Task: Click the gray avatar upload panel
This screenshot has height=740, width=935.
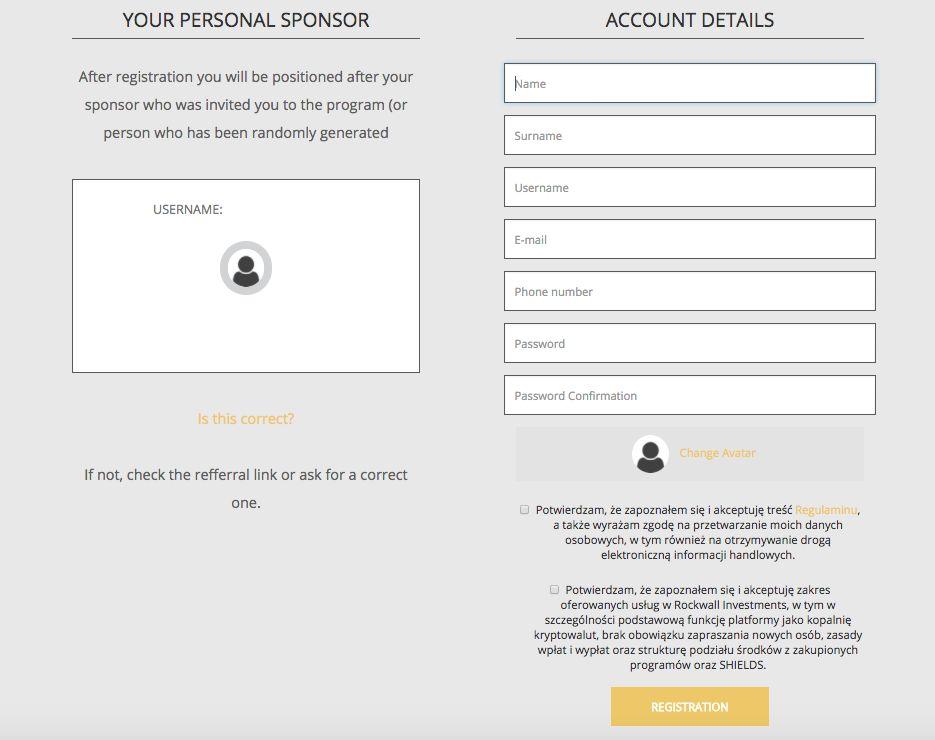Action: (x=689, y=454)
